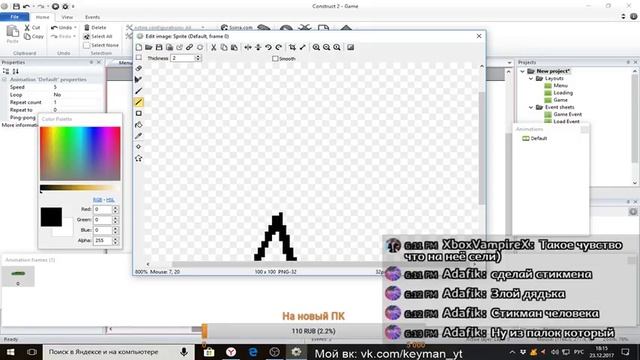Click Cut in the Clipboard group
The image size is (640, 360).
pyautogui.click(x=32, y=27)
